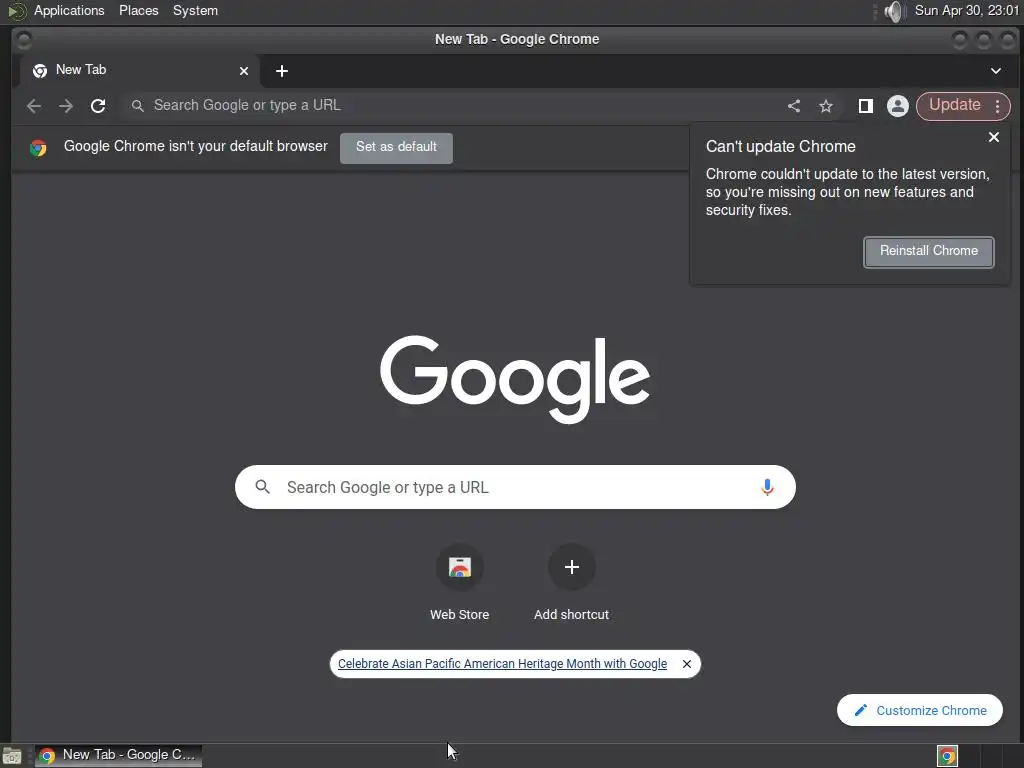1024x768 pixels.
Task: Go forward with the forward arrow
Action: [66, 106]
